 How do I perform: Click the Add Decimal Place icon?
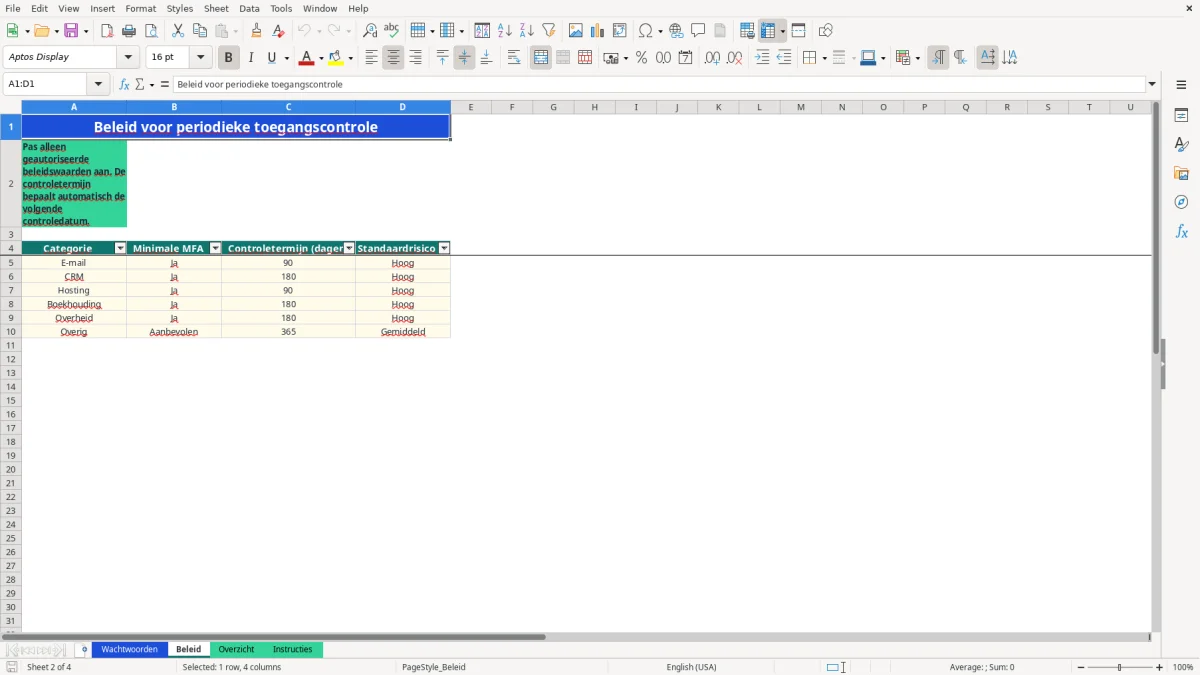coord(712,58)
